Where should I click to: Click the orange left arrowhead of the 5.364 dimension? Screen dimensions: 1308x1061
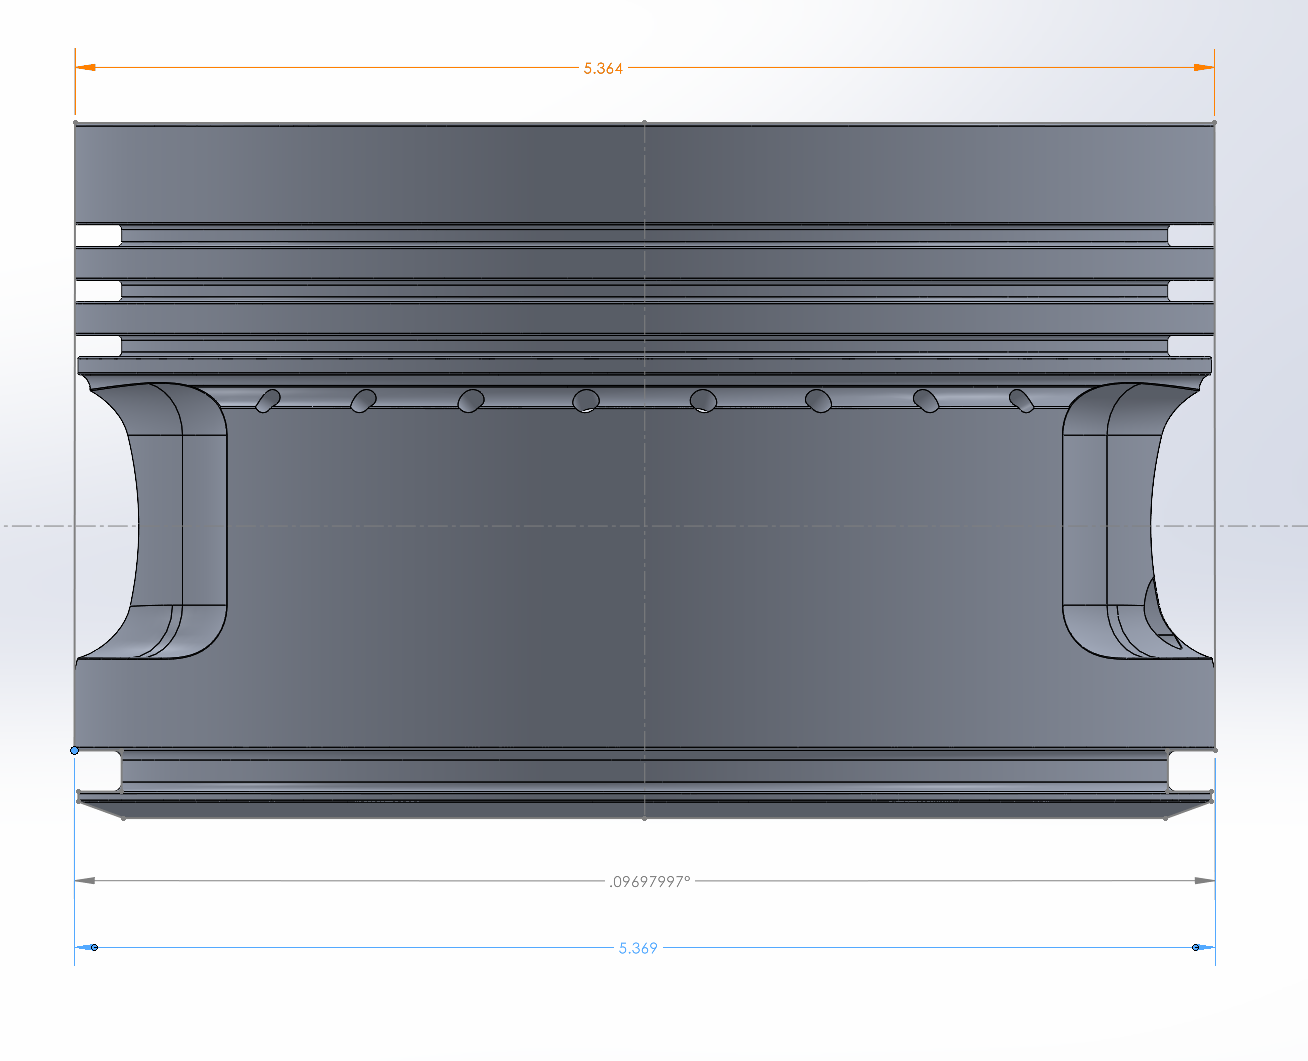(x=86, y=68)
